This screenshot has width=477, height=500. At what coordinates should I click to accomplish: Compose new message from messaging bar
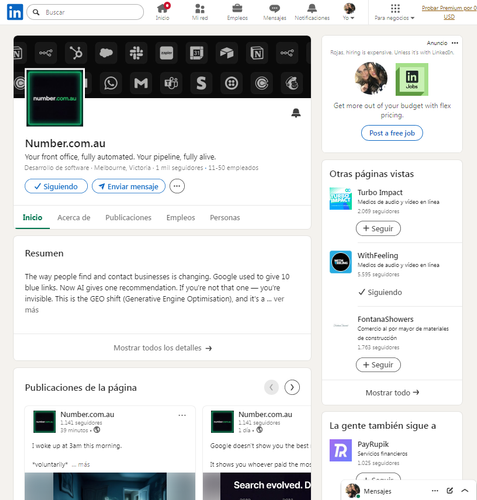pyautogui.click(x=450, y=491)
